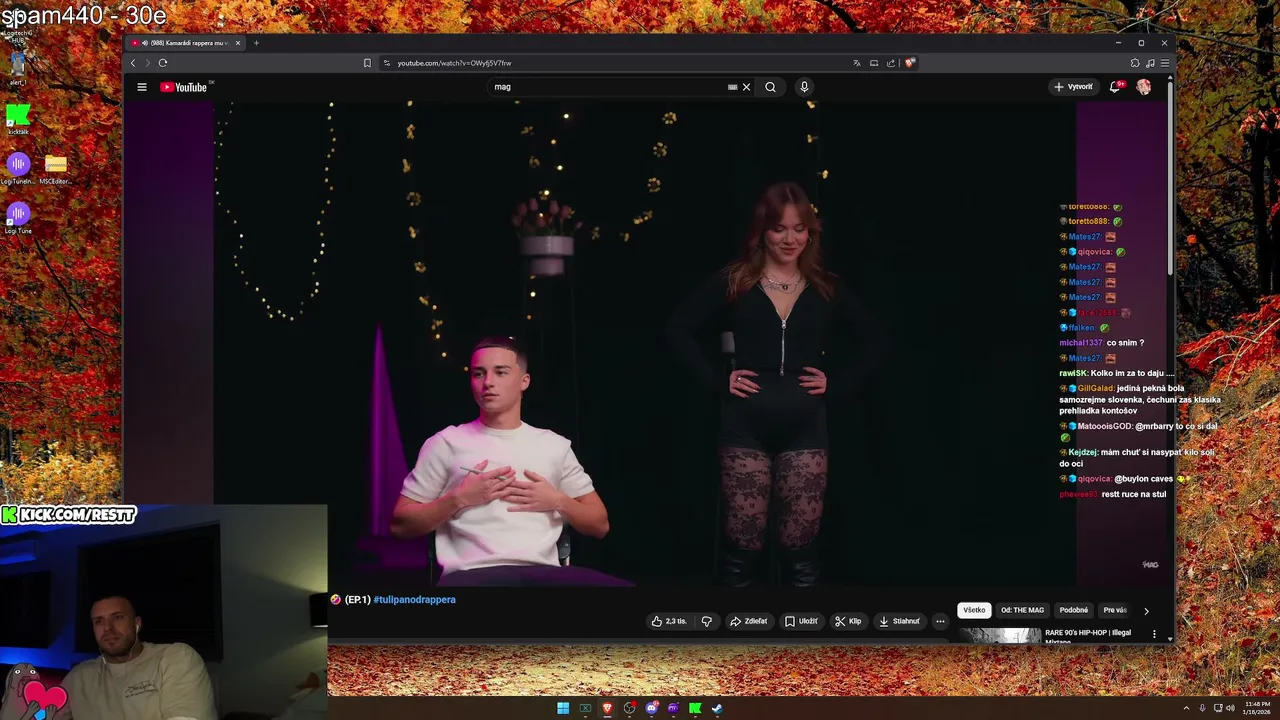Bookmark this page using the bookmark icon

tap(367, 63)
